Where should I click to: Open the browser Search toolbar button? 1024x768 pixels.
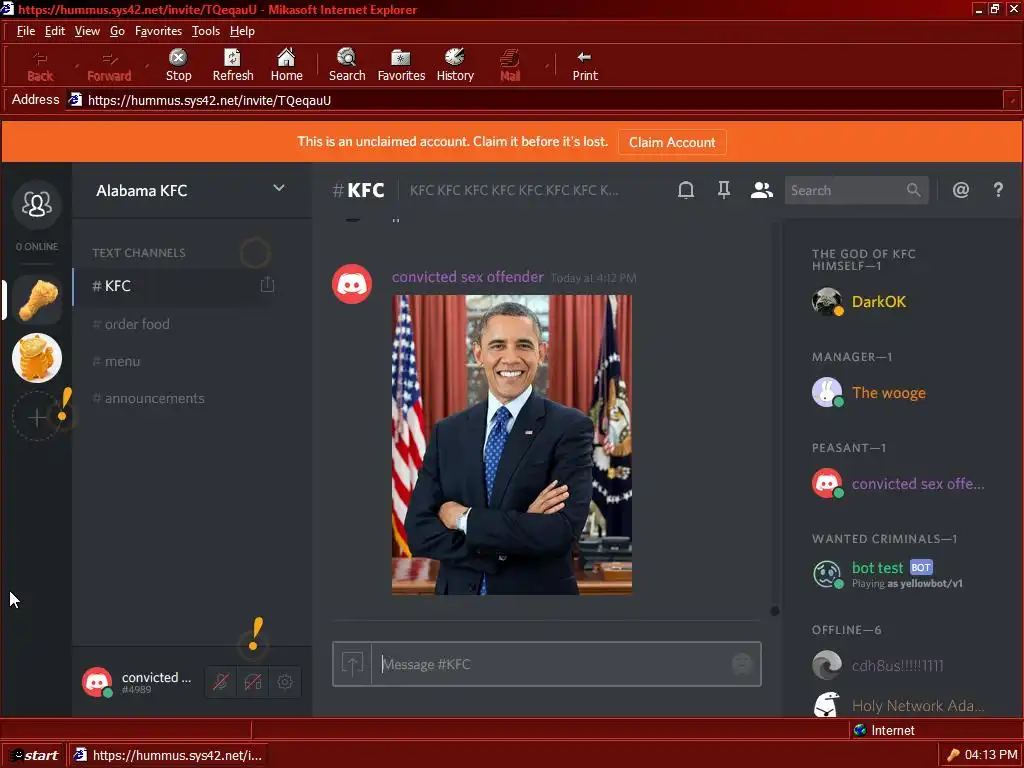click(x=347, y=65)
